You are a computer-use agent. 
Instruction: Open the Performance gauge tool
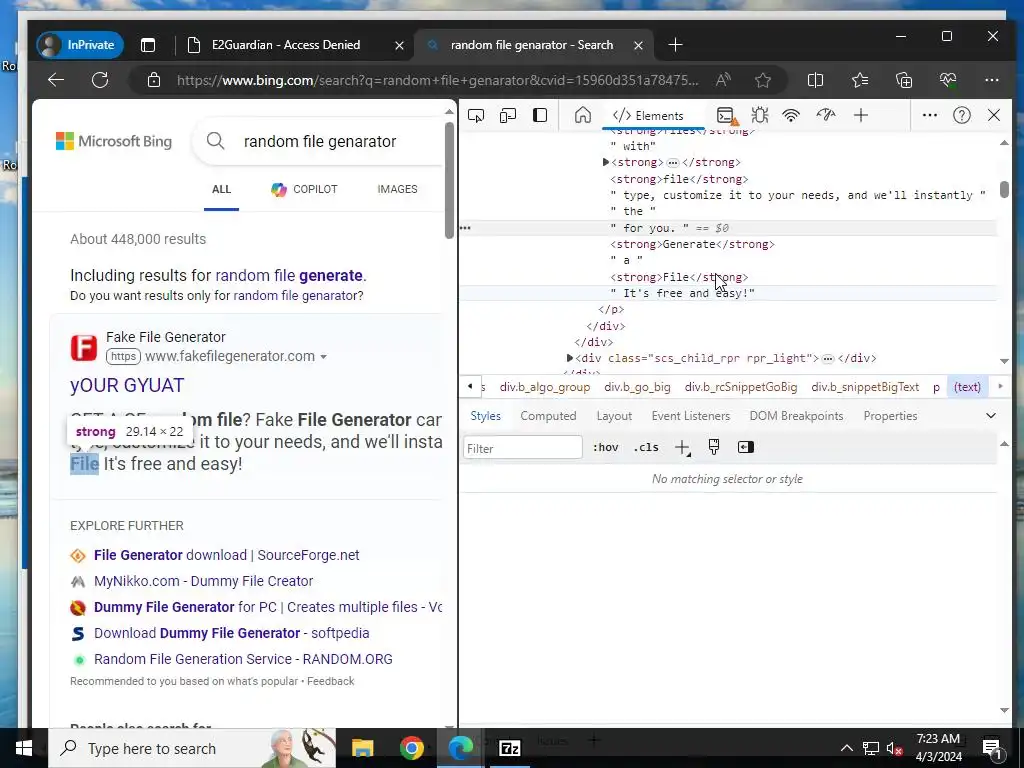click(x=826, y=116)
